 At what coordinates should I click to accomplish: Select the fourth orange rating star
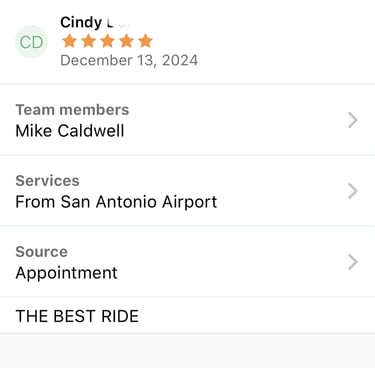tap(126, 41)
